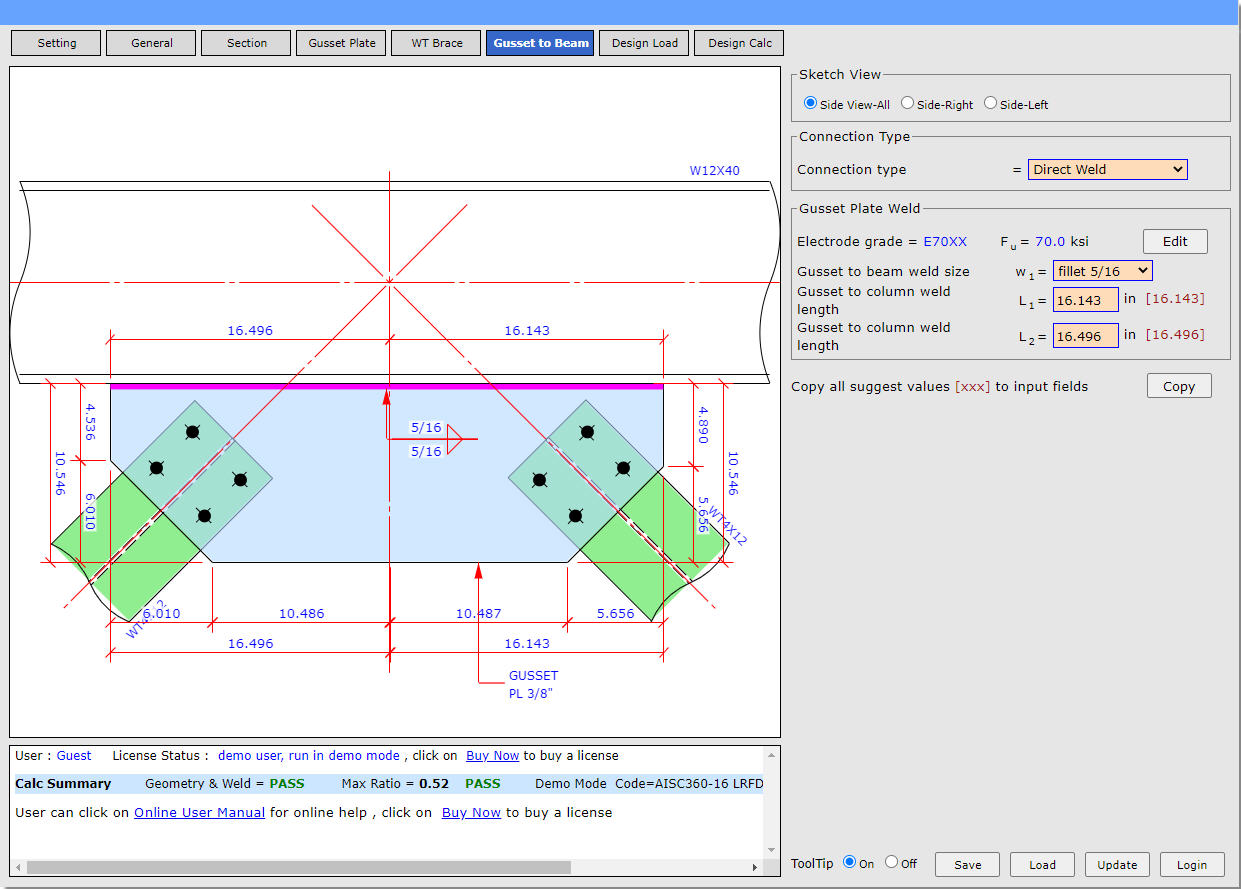The width and height of the screenshot is (1241, 889).
Task: Open the WT Brace tab
Action: click(x=437, y=43)
